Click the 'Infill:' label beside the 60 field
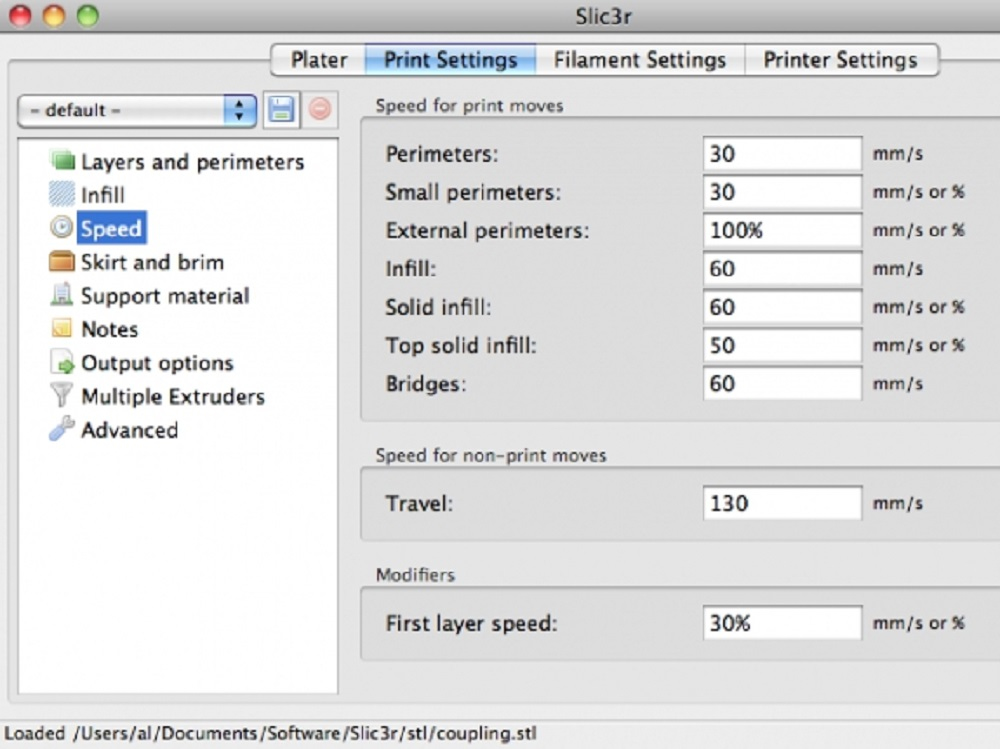This screenshot has width=1000, height=749. [411, 269]
